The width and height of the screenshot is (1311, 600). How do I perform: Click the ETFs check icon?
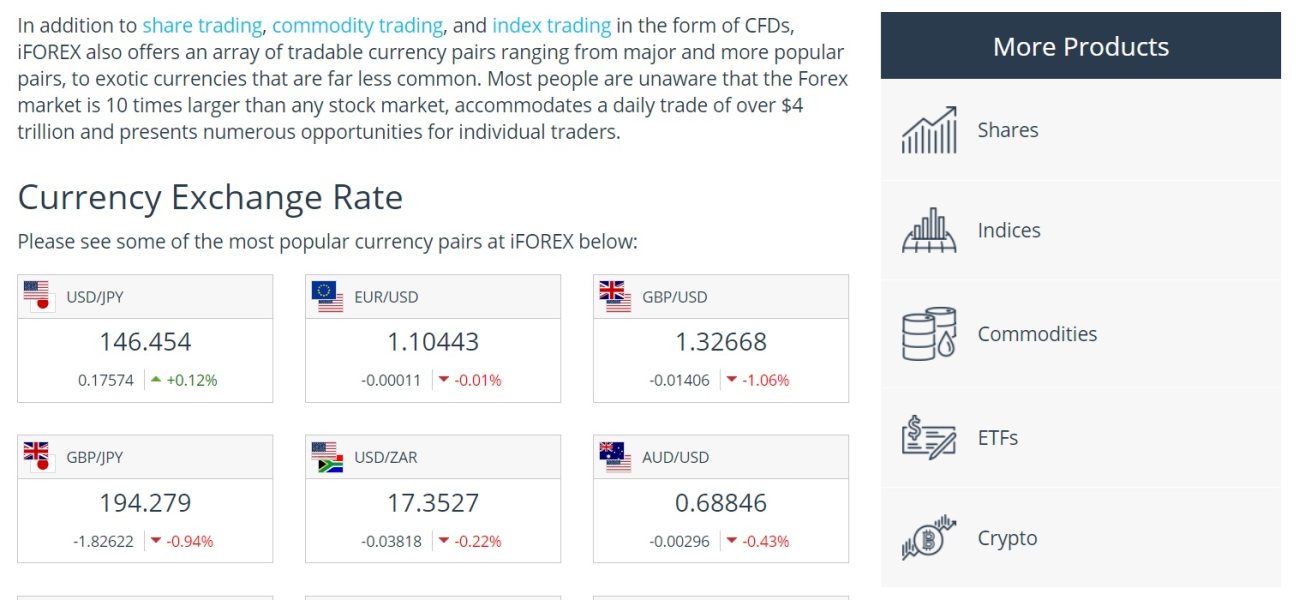929,438
